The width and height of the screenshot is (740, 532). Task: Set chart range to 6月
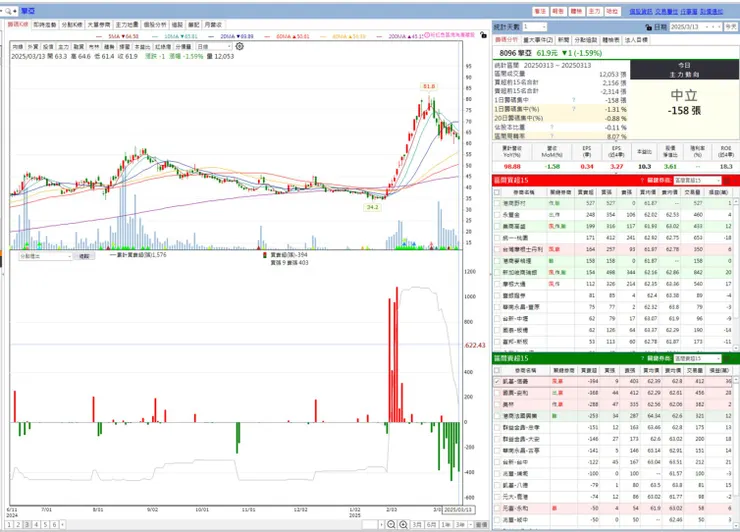[431, 524]
